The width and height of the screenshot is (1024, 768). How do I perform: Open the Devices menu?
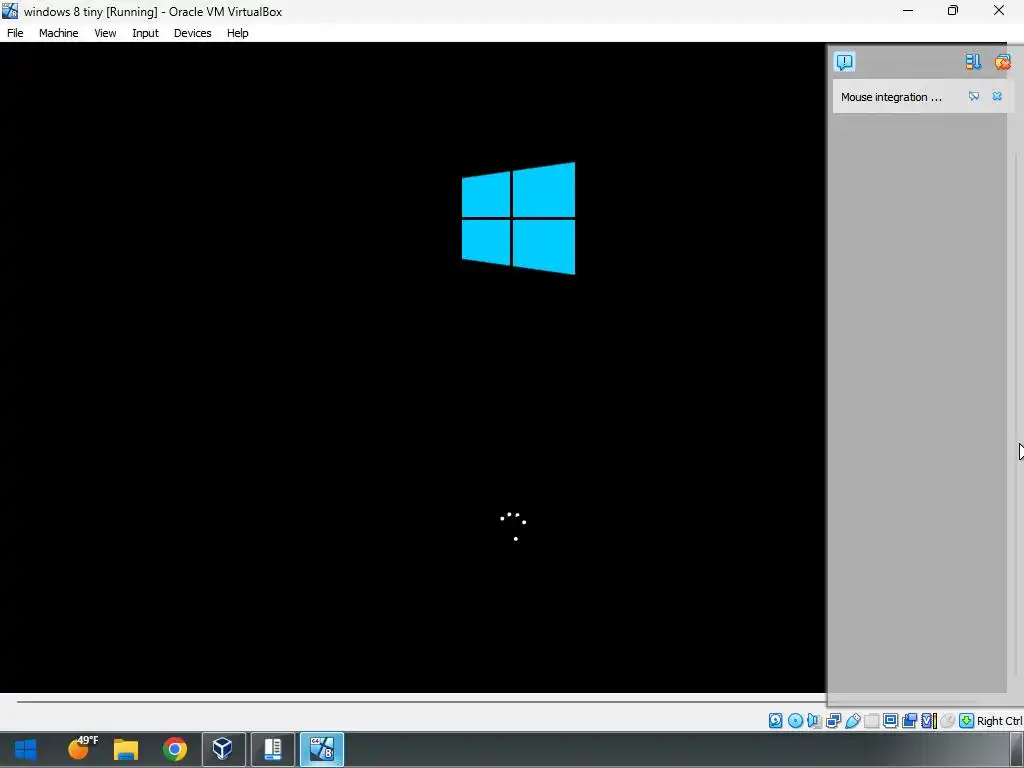pyautogui.click(x=192, y=33)
